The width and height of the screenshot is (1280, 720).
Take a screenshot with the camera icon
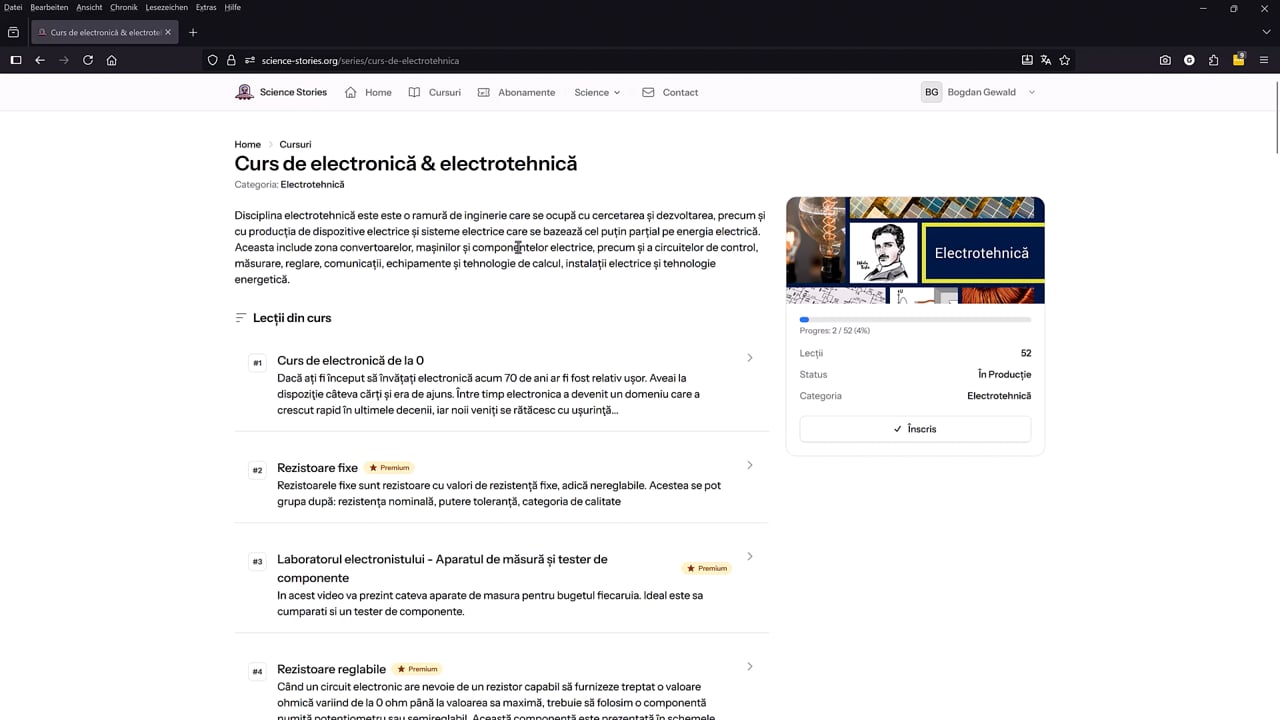(1165, 60)
